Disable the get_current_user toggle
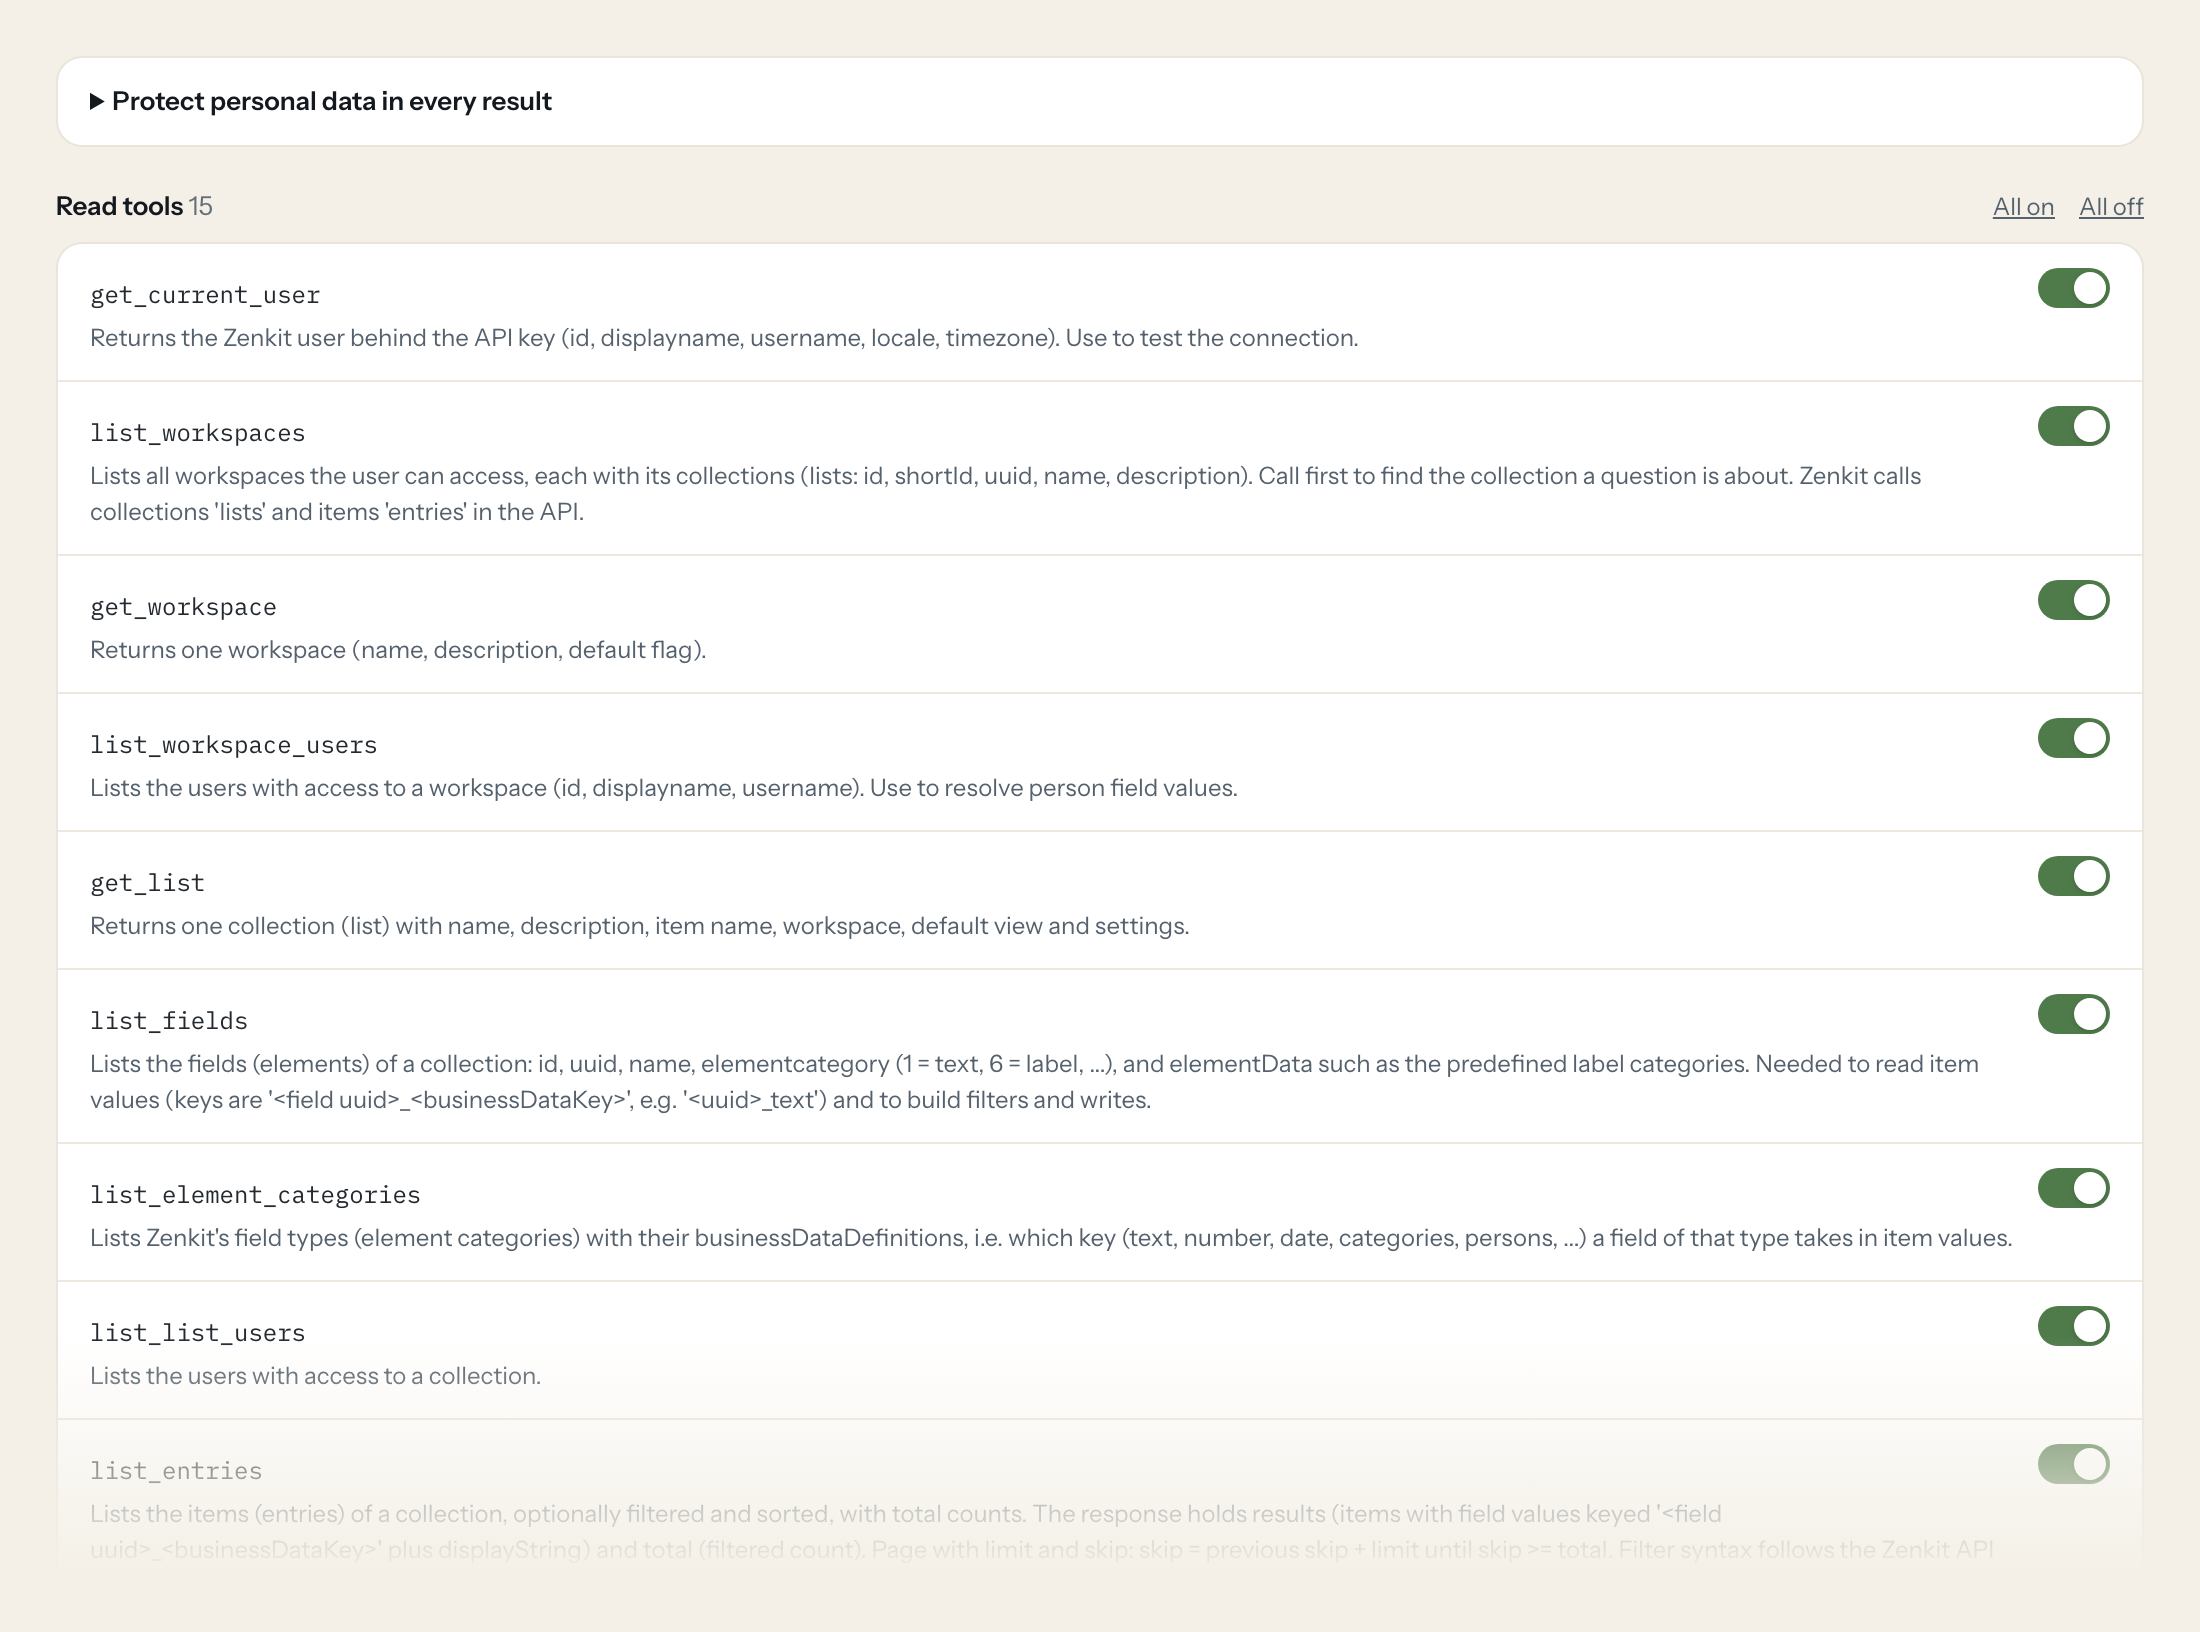2200x1632 pixels. click(x=2073, y=288)
